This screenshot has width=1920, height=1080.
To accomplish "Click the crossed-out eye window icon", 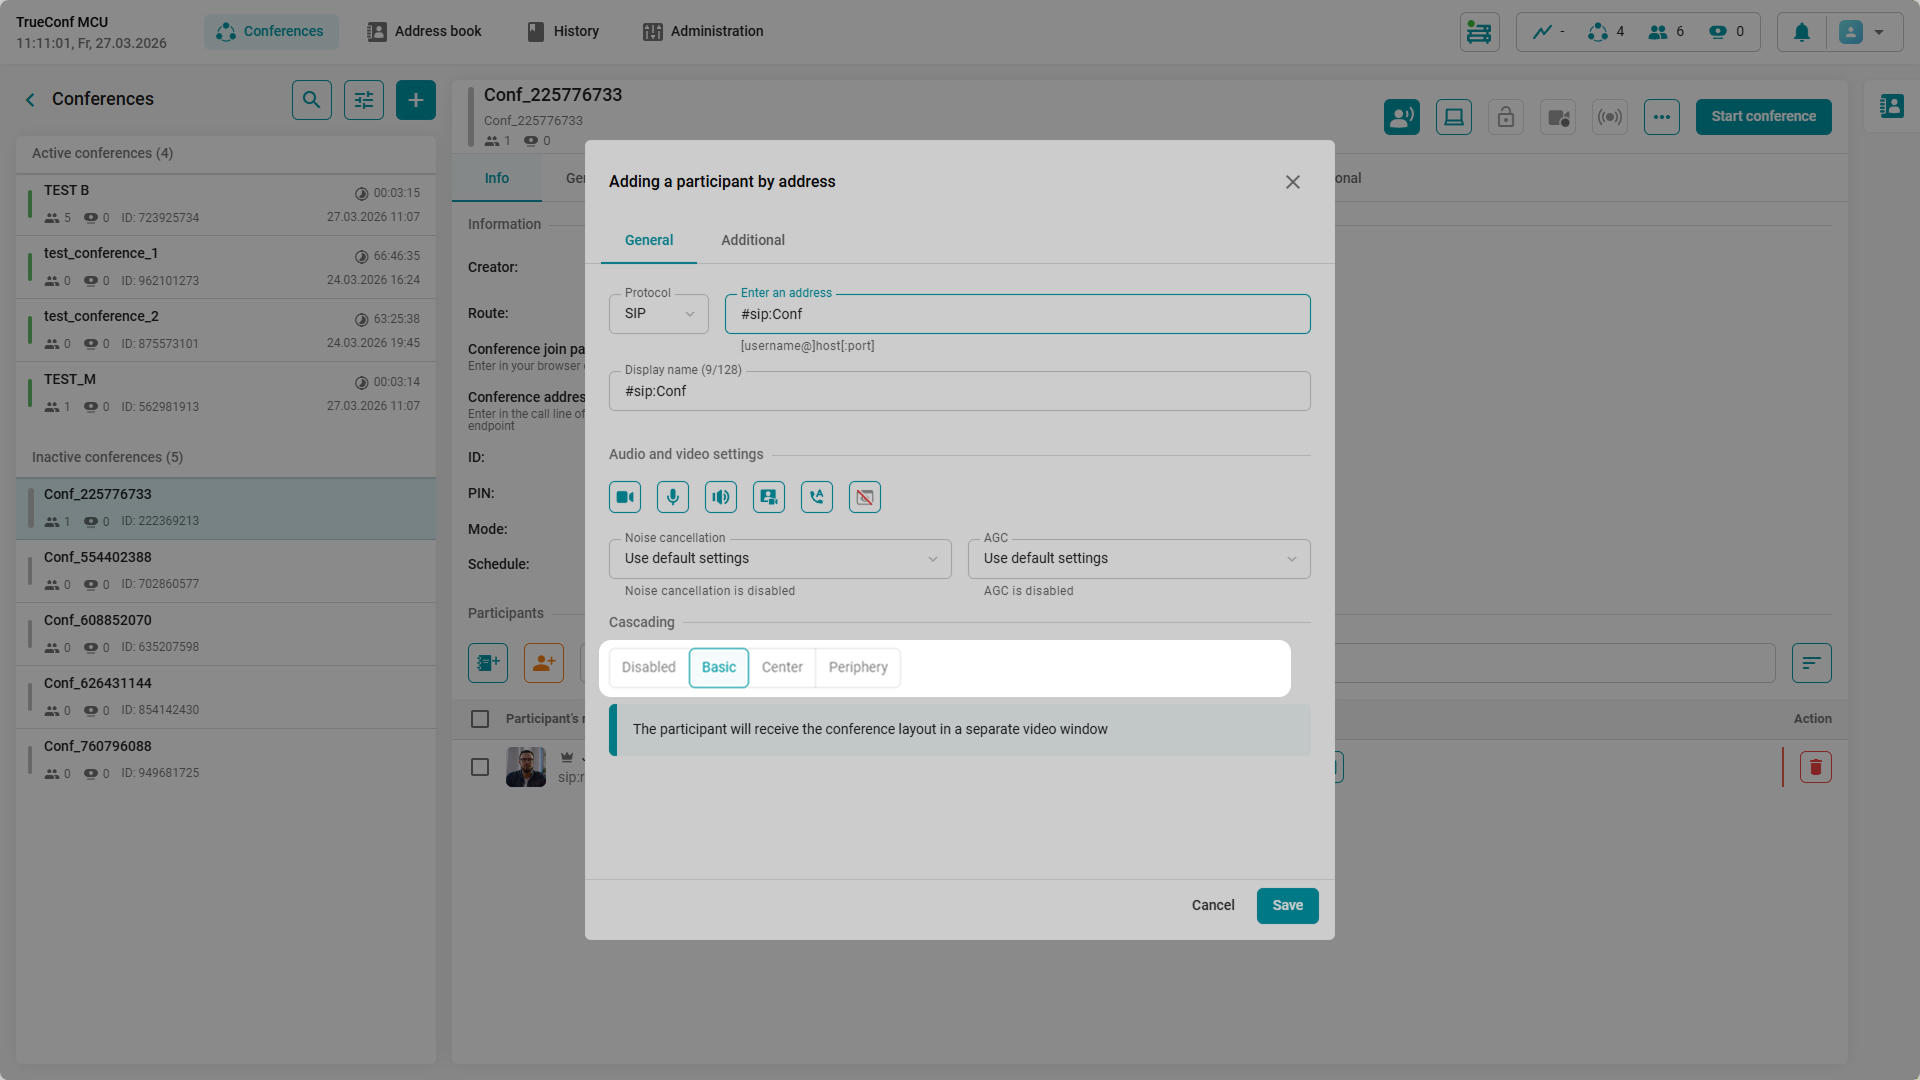I will (x=865, y=497).
